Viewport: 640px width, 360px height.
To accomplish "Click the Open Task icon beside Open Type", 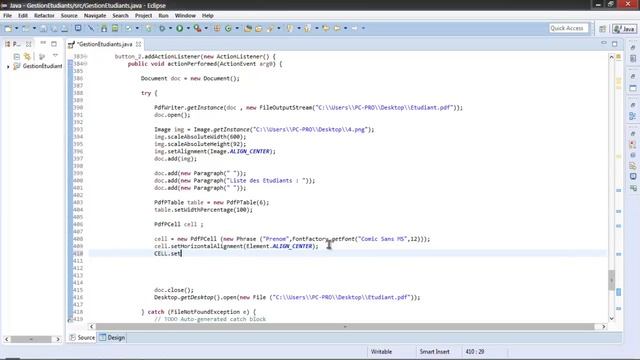I will (258, 28).
